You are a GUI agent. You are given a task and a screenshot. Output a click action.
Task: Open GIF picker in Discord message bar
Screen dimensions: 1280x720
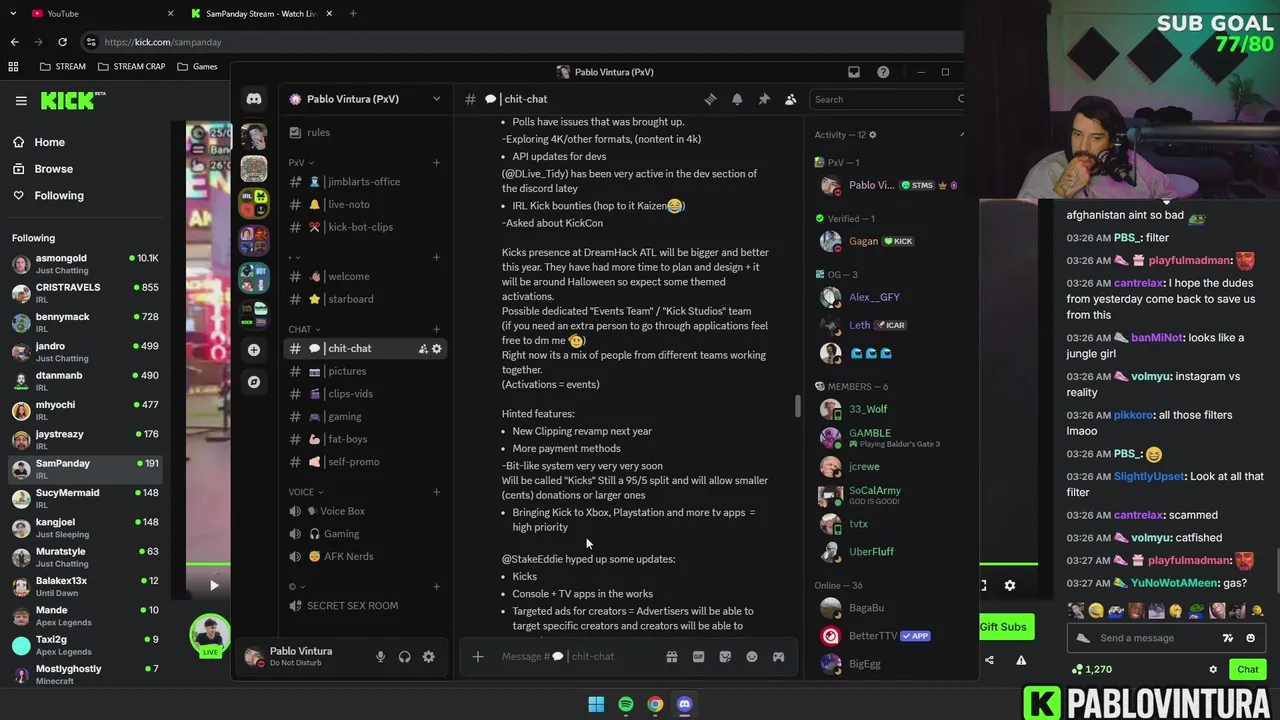click(x=698, y=657)
